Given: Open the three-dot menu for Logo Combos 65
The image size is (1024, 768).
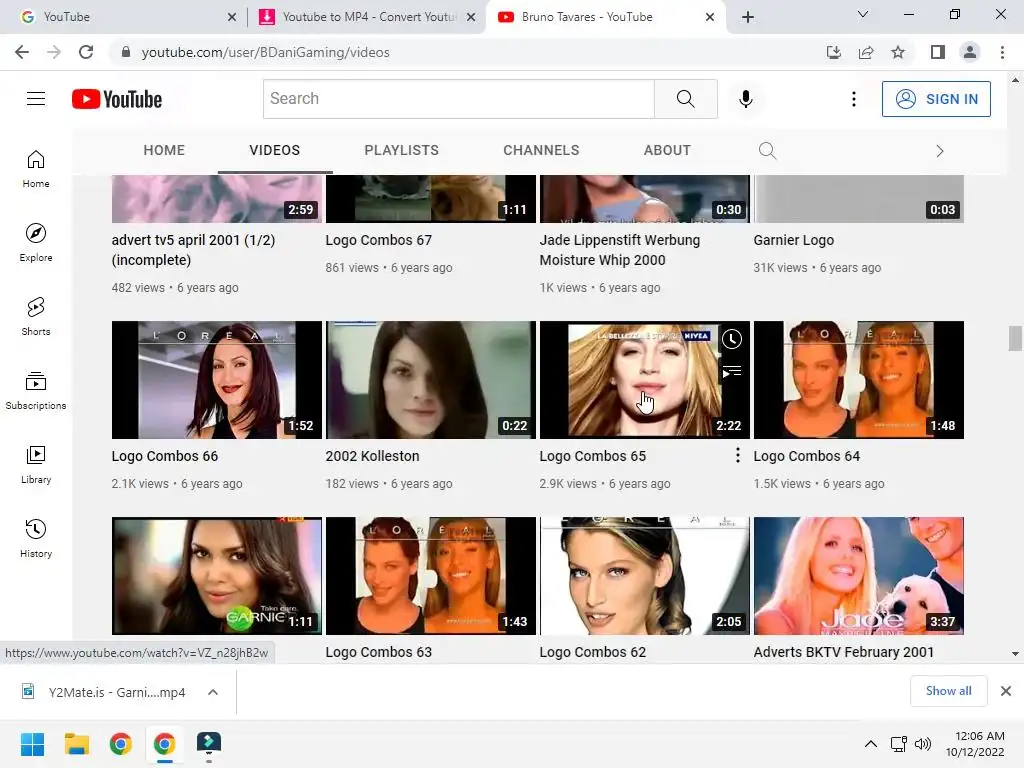Looking at the screenshot, I should click(737, 455).
